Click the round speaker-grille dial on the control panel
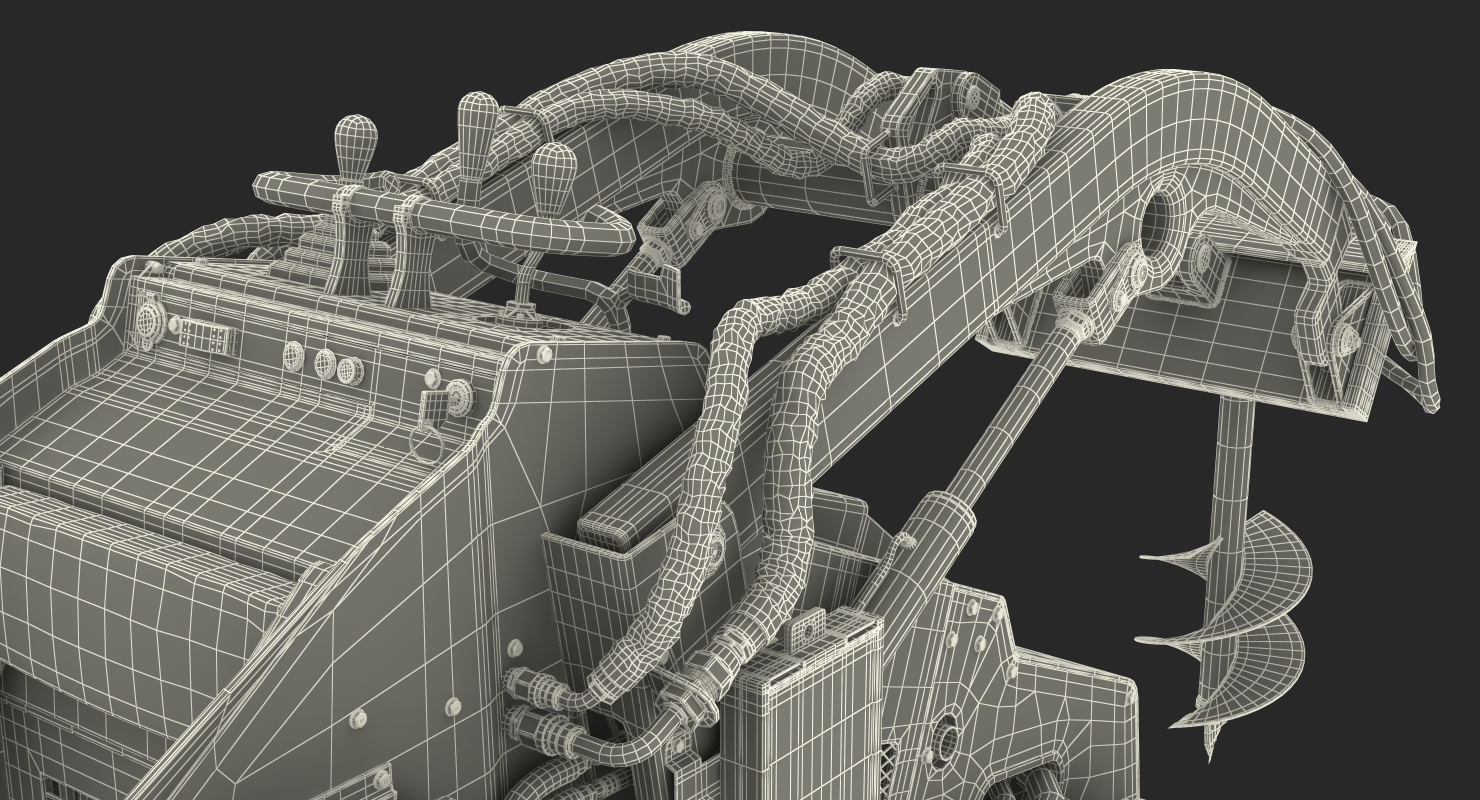Viewport: 1480px width, 800px height. point(150,321)
